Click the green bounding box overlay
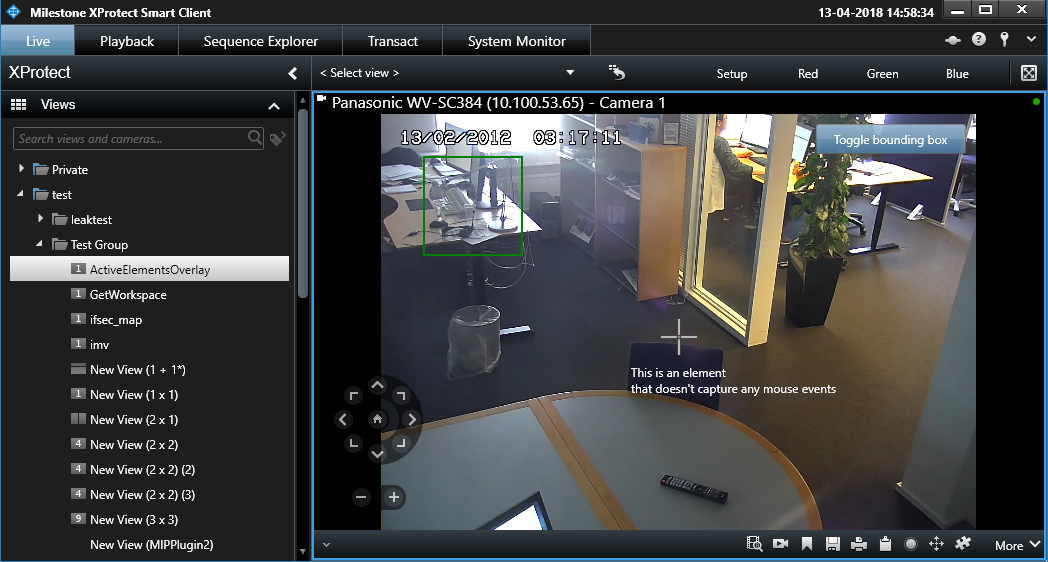 coord(473,205)
